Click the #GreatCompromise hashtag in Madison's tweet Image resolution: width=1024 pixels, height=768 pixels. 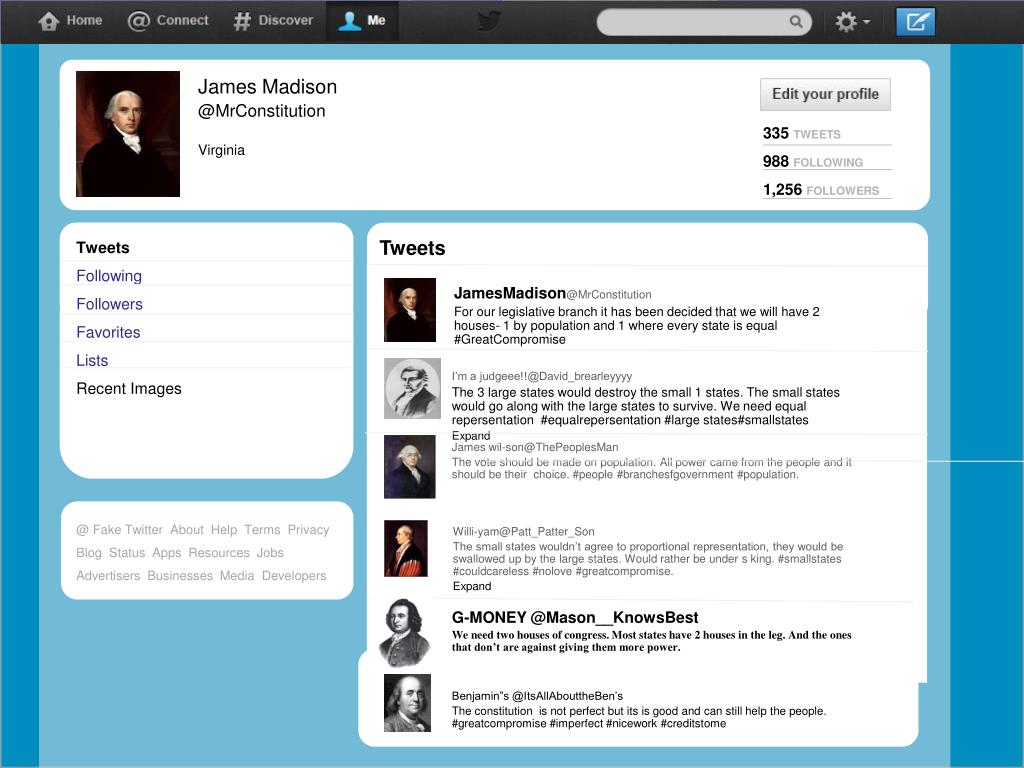[x=509, y=340]
